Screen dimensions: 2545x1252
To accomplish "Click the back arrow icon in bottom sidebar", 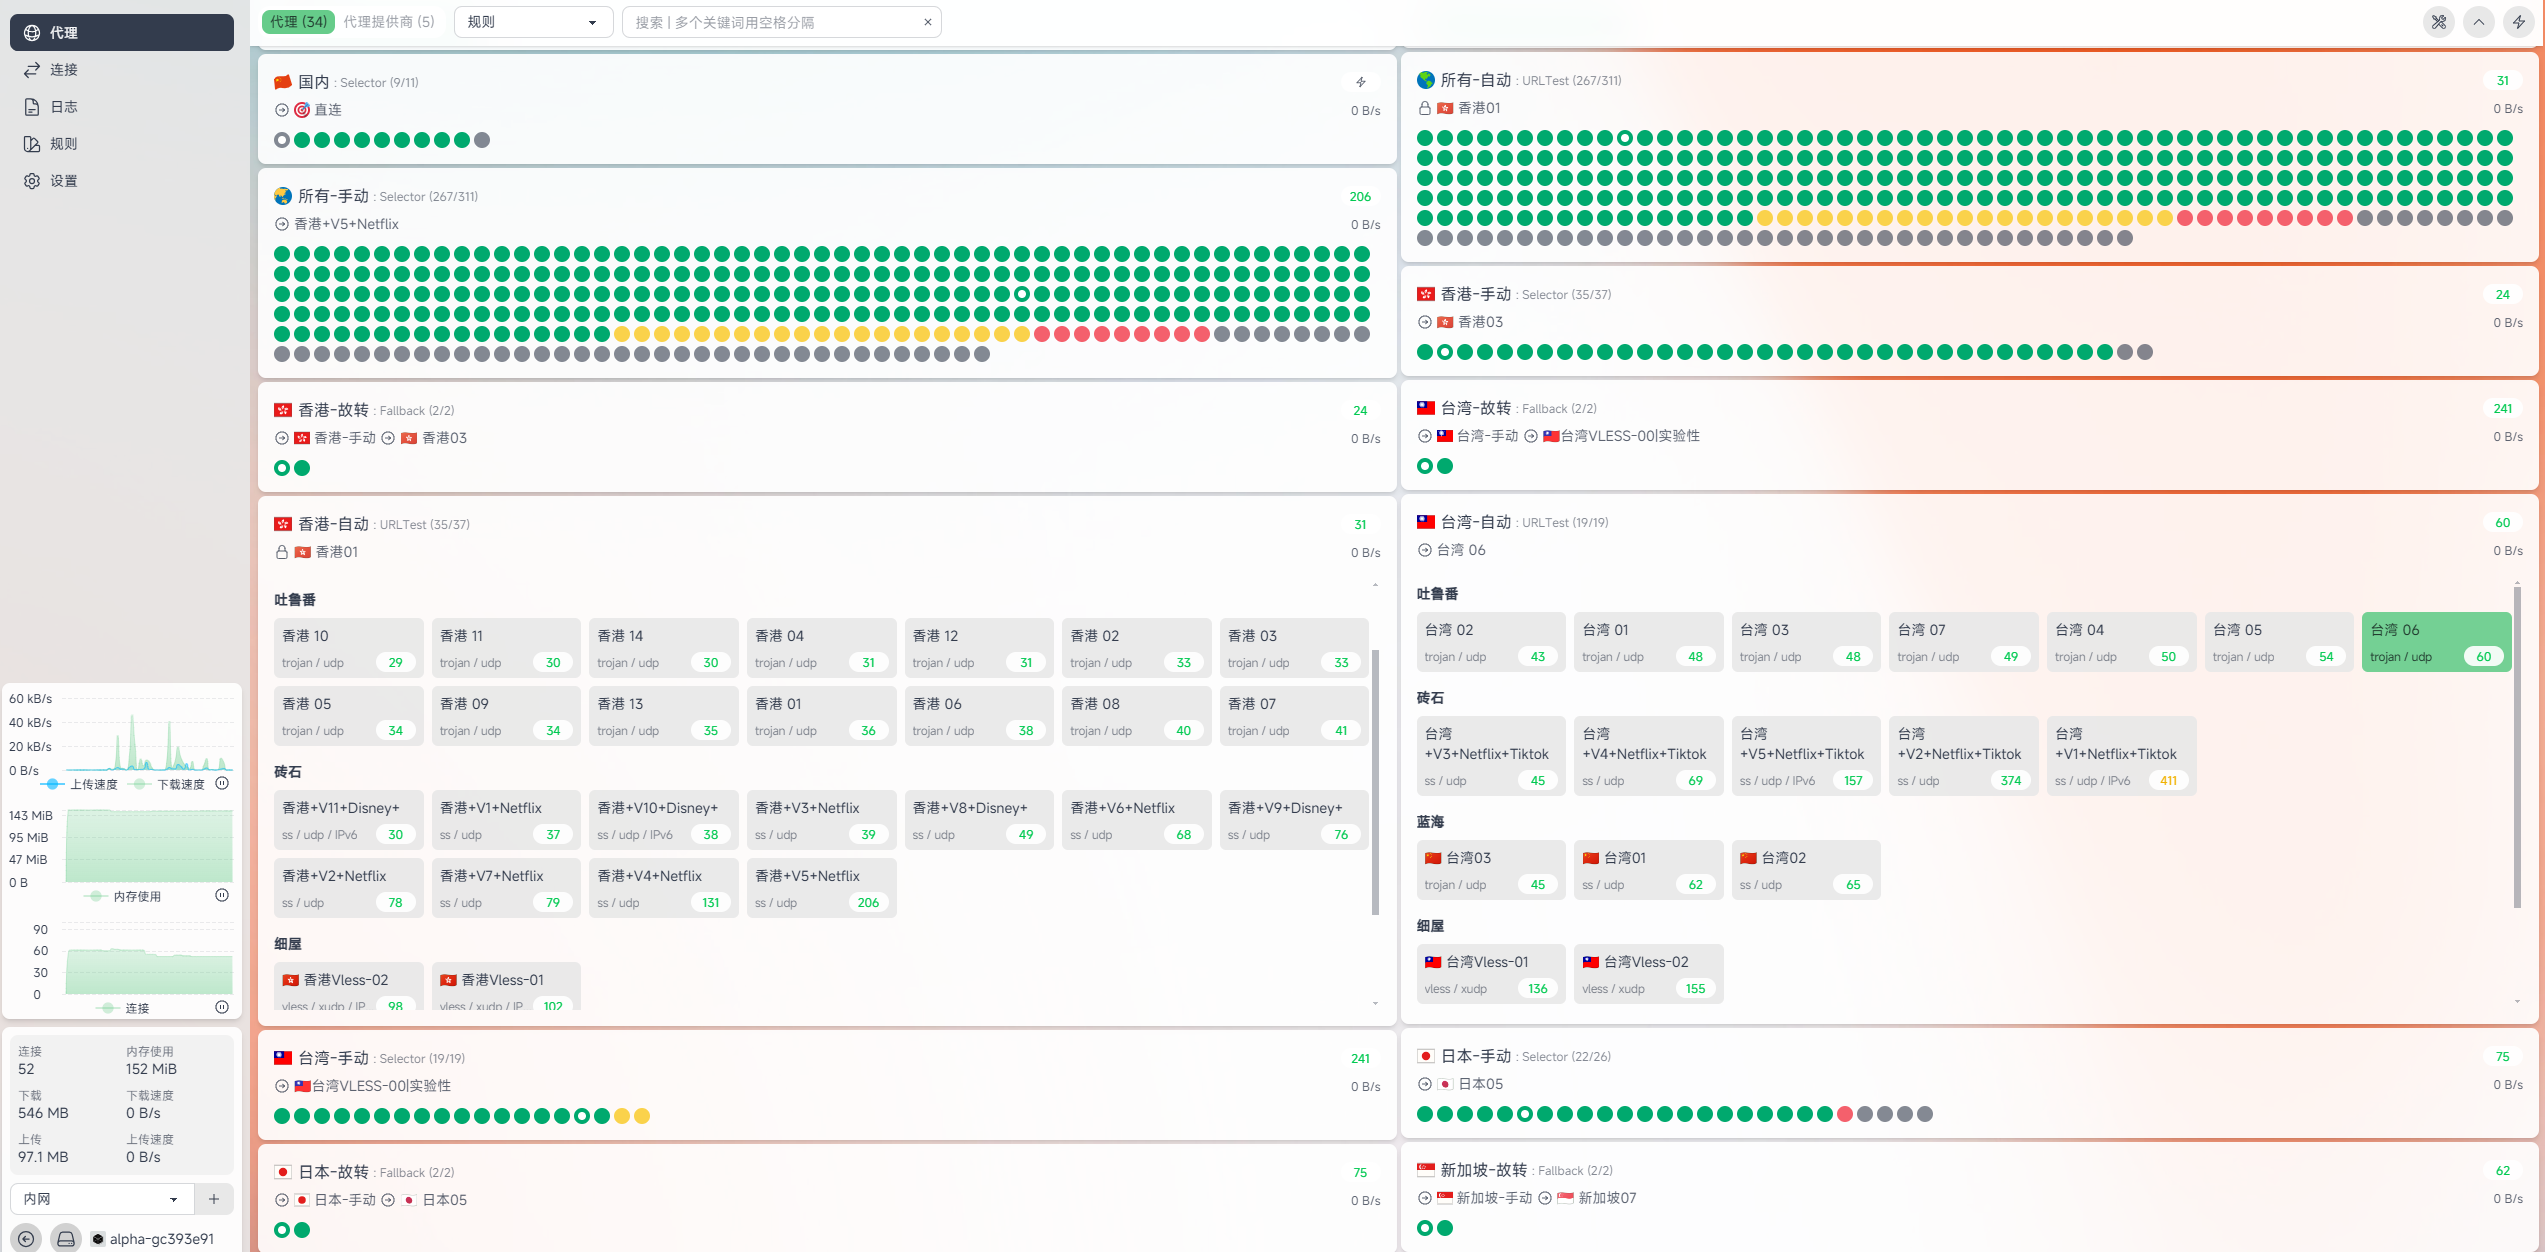I will tap(26, 1238).
